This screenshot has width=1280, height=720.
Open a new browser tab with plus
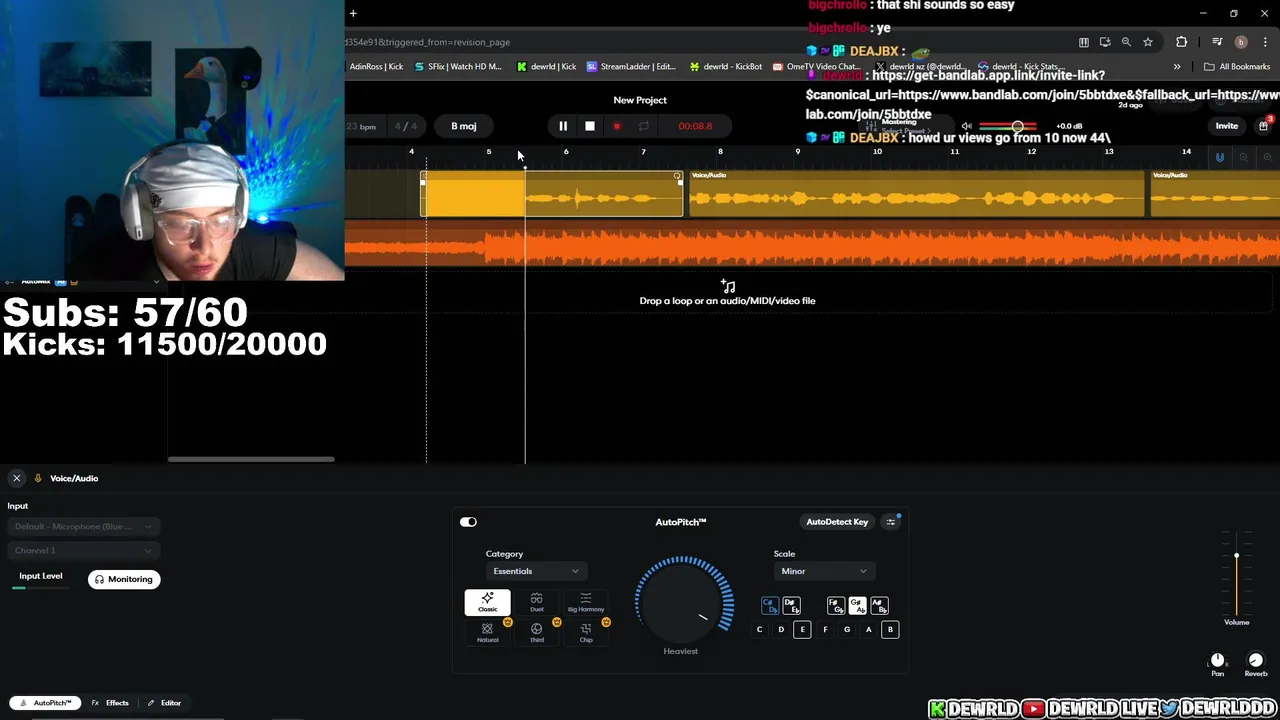[x=353, y=13]
